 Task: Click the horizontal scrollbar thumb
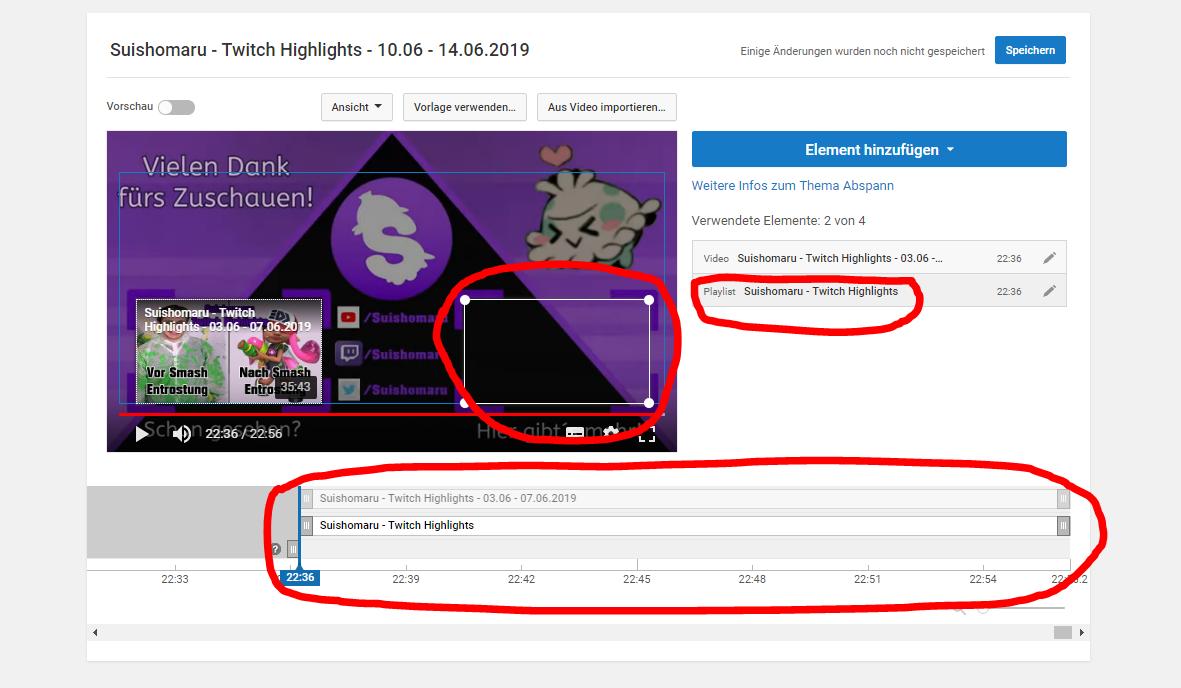[1062, 632]
